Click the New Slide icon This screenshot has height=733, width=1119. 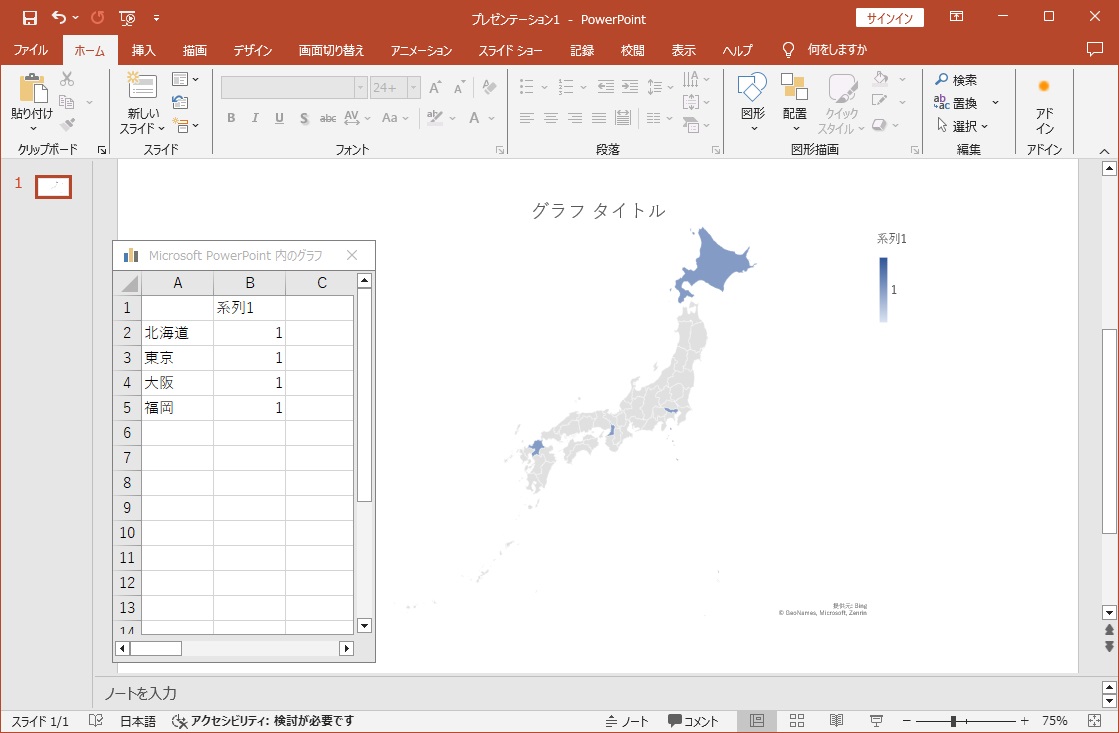pos(142,88)
